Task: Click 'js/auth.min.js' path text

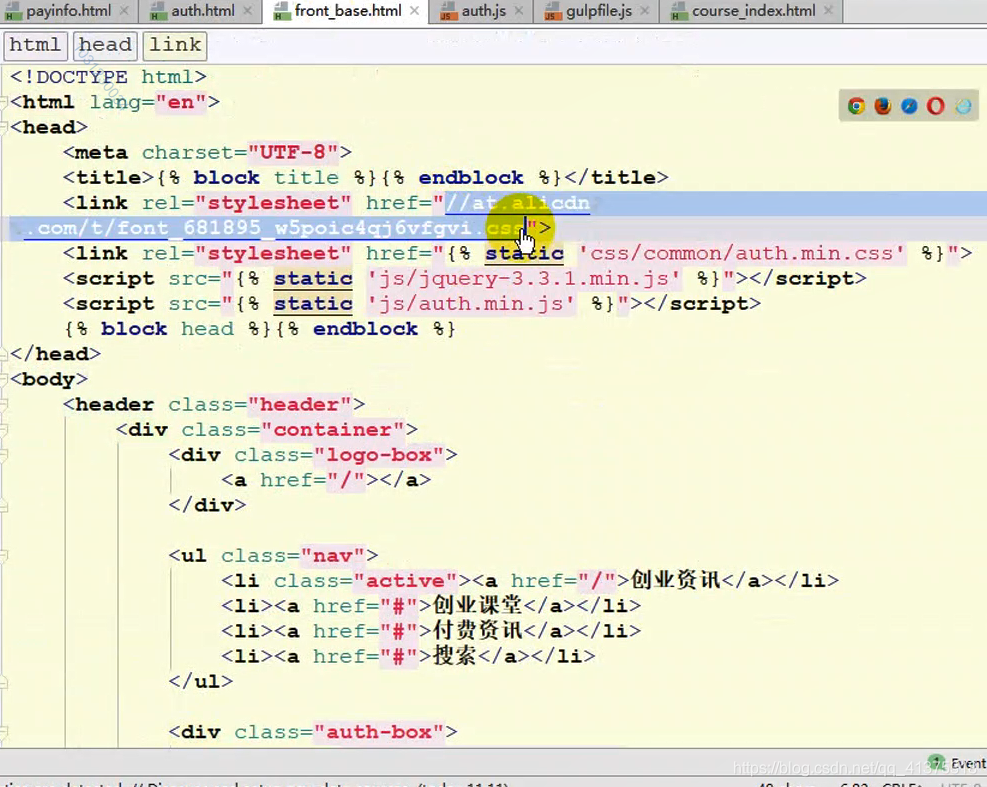Action: (x=471, y=303)
